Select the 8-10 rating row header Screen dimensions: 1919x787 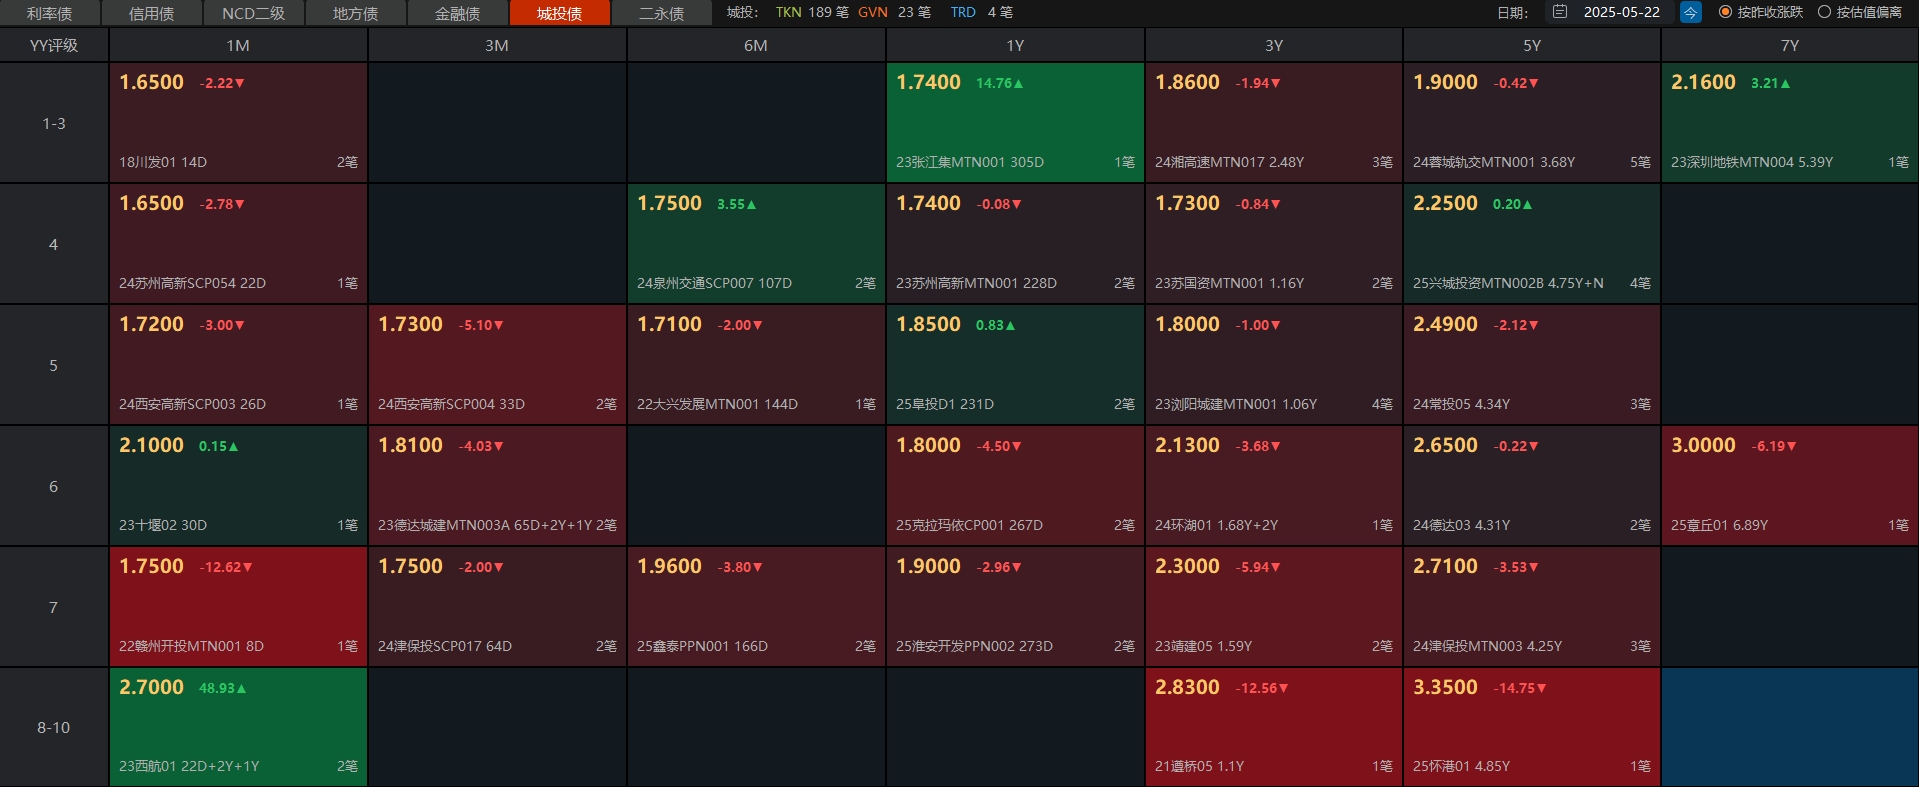54,727
